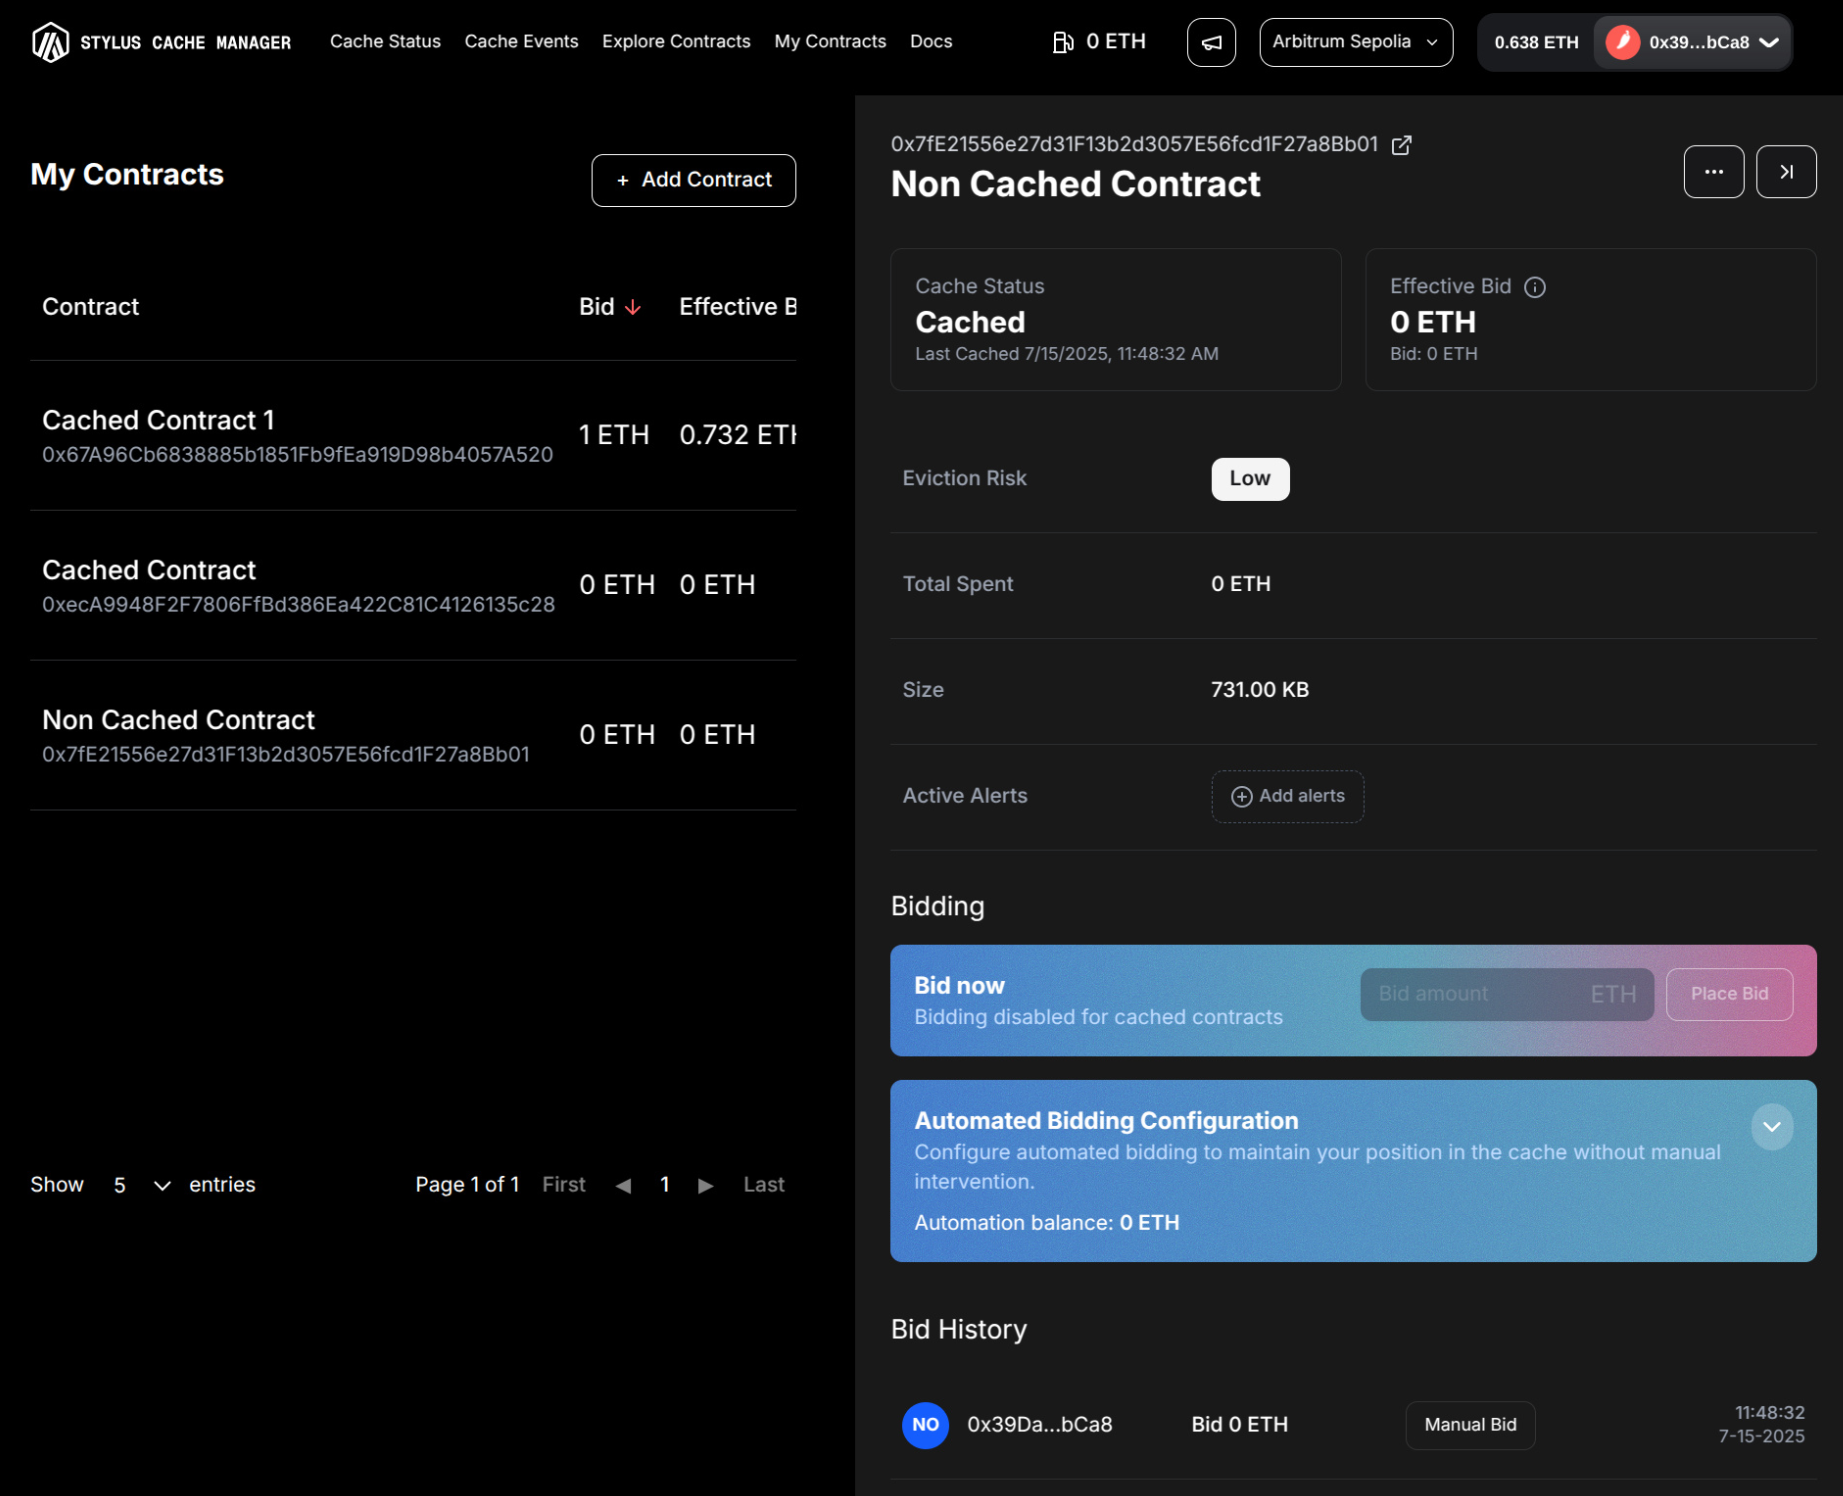Focus the Bid amount input field
Viewport: 1843px width, 1496px height.
(x=1507, y=995)
